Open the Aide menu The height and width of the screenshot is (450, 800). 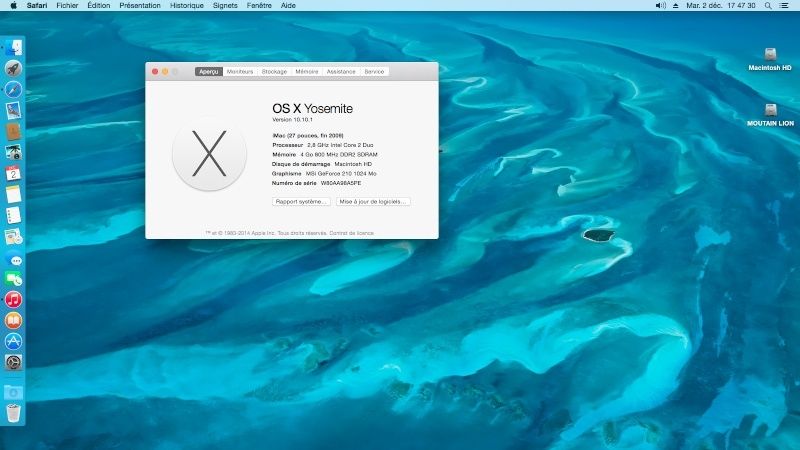click(x=288, y=5)
